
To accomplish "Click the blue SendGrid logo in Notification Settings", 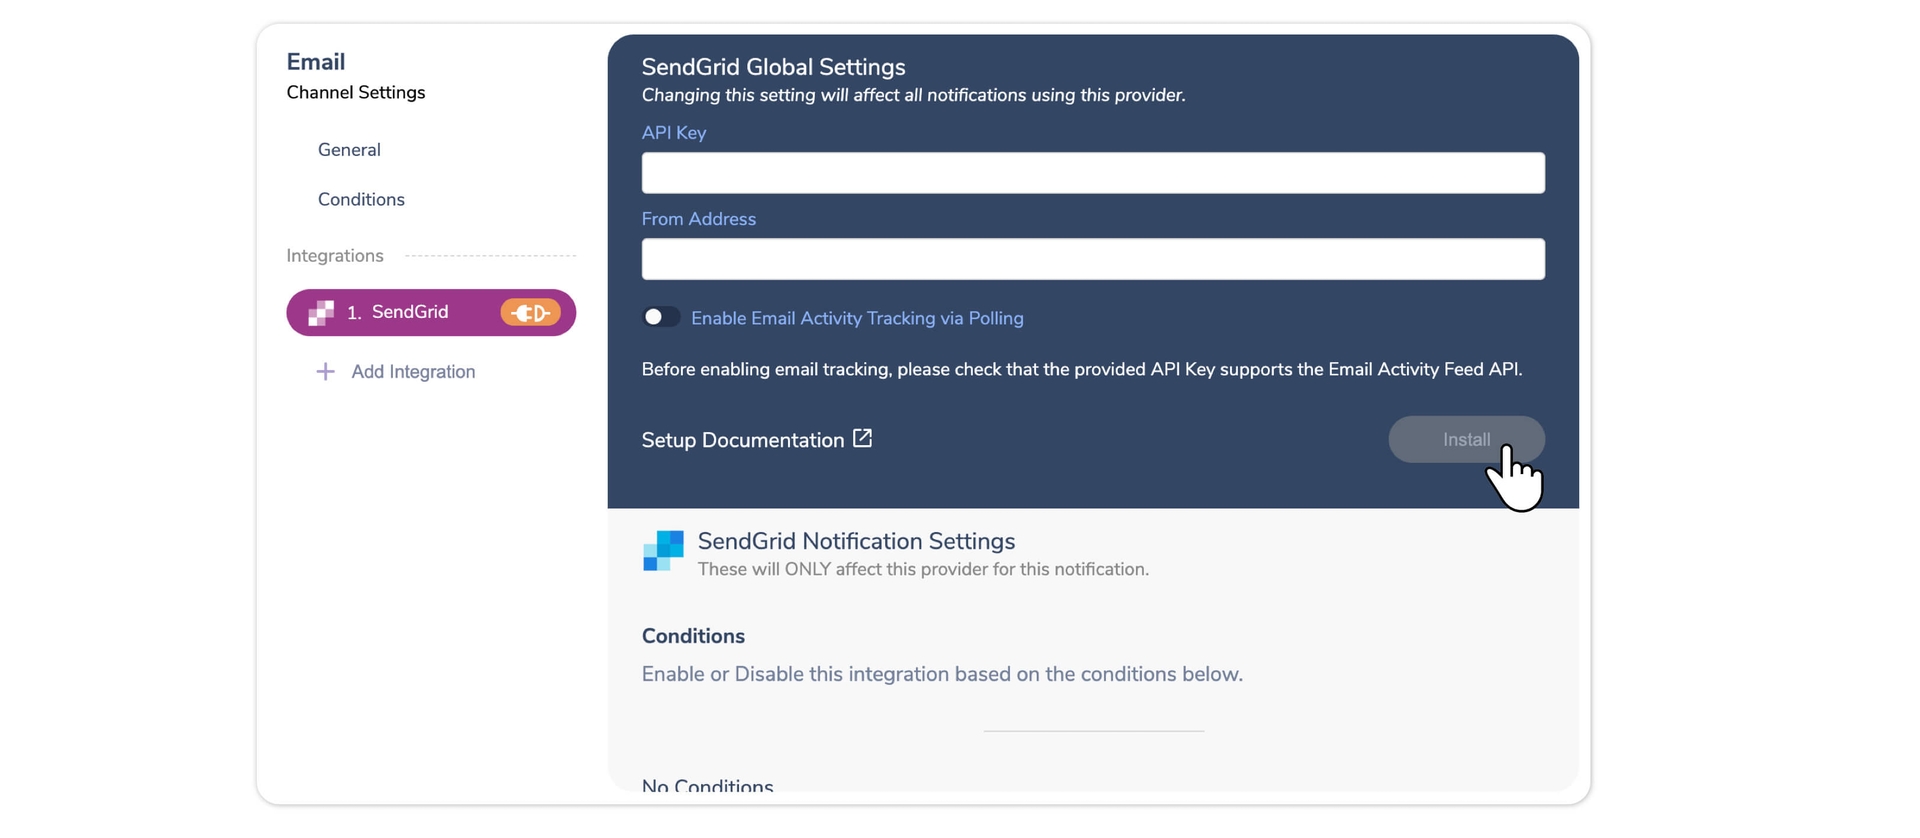I will [663, 551].
